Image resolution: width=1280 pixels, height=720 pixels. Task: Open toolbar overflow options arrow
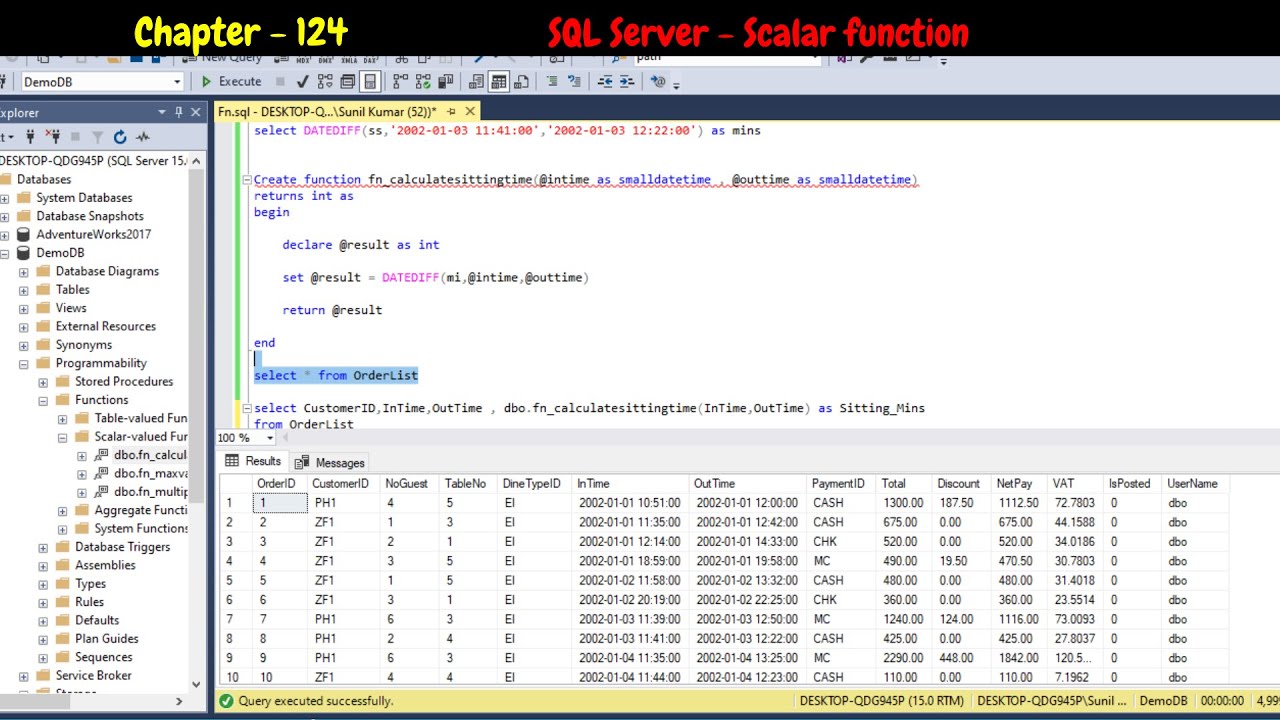point(677,84)
